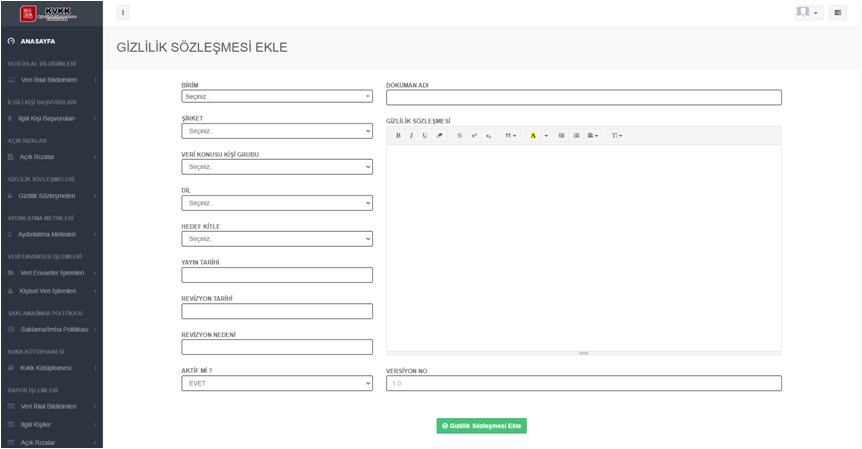Click the underline formatting icon
The height and width of the screenshot is (449, 862).
(x=424, y=135)
